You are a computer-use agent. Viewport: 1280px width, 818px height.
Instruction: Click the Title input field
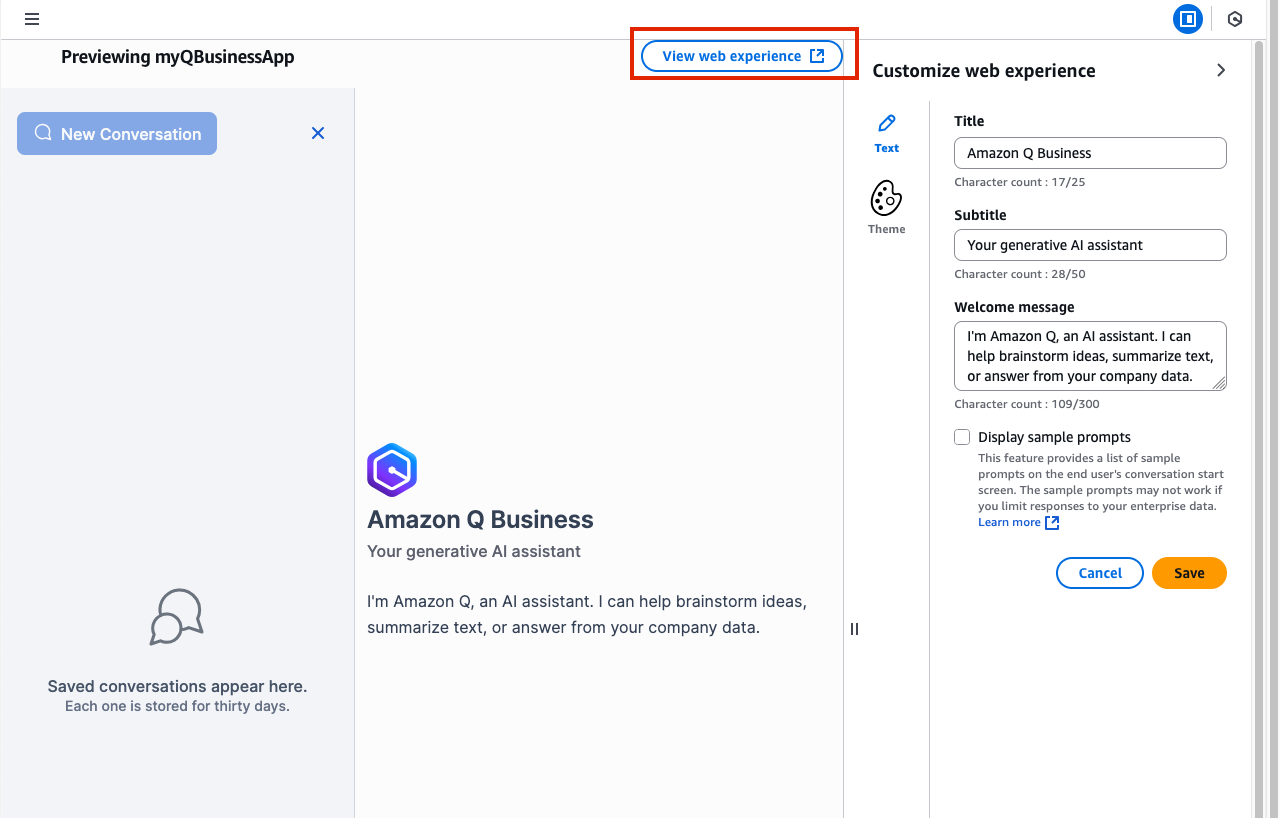(x=1090, y=153)
